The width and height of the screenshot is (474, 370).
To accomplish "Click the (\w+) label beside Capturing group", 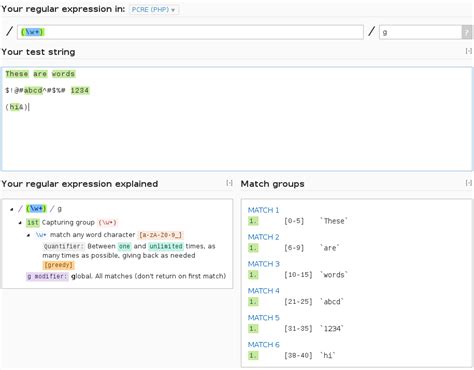I will pyautogui.click(x=107, y=223).
